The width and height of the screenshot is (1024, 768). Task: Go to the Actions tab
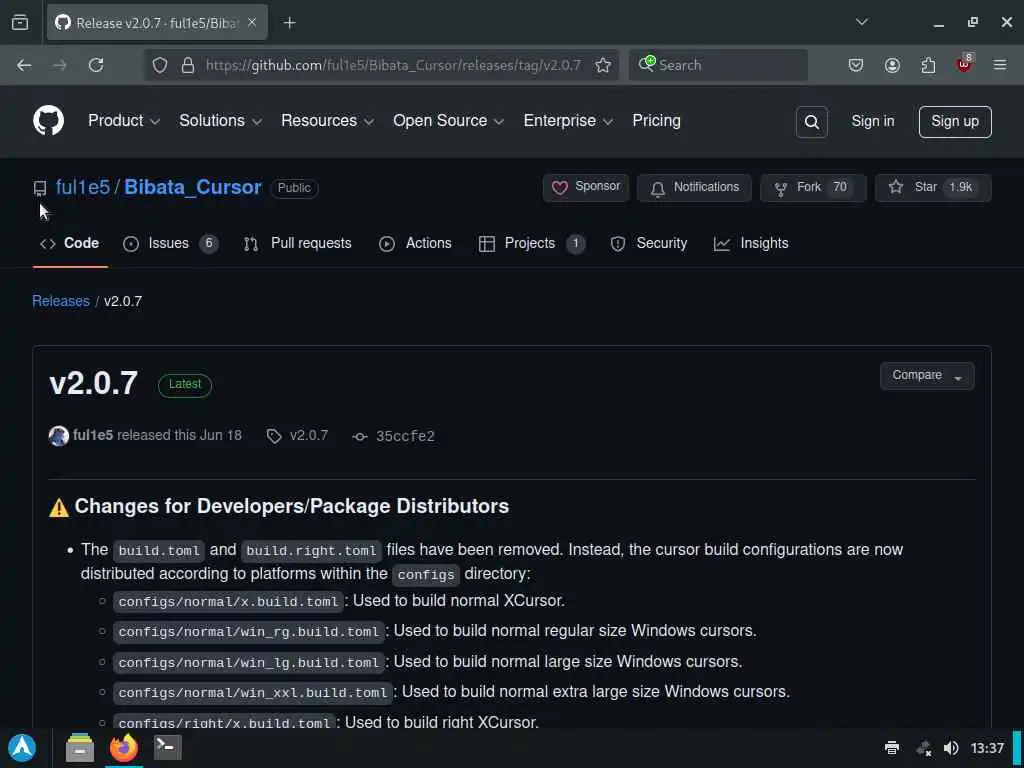tap(415, 244)
